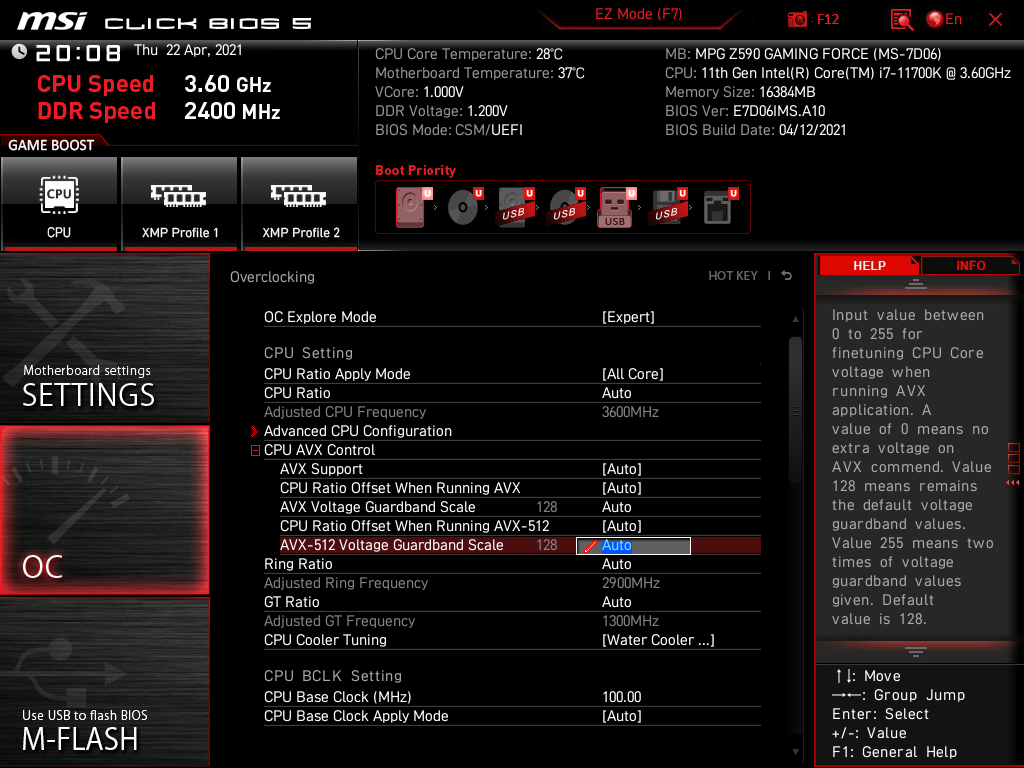Open the OC overclocking section
1024x768 pixels.
pyautogui.click(x=104, y=510)
